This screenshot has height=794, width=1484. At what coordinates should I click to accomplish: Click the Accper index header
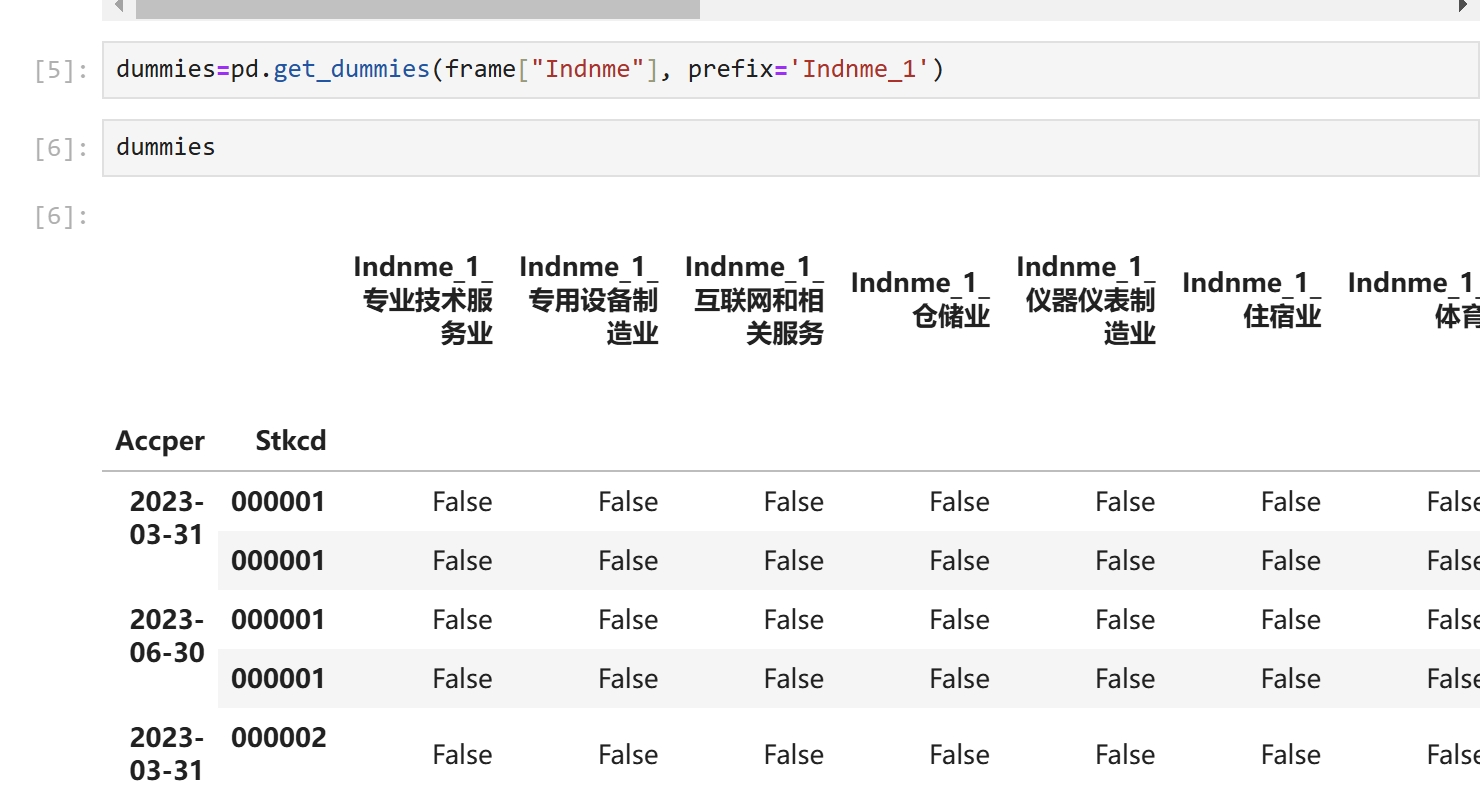pos(160,441)
